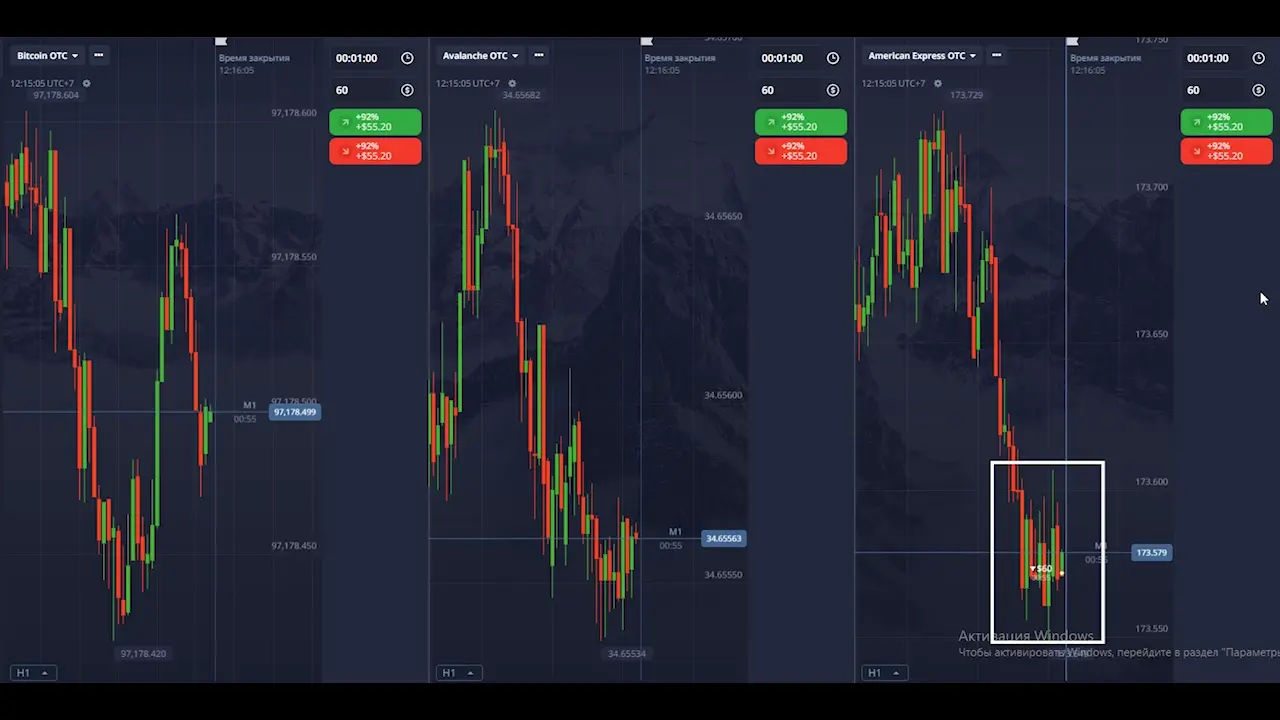
Task: Open the Bitcoin OTC chart three-dot menu
Action: point(98,56)
